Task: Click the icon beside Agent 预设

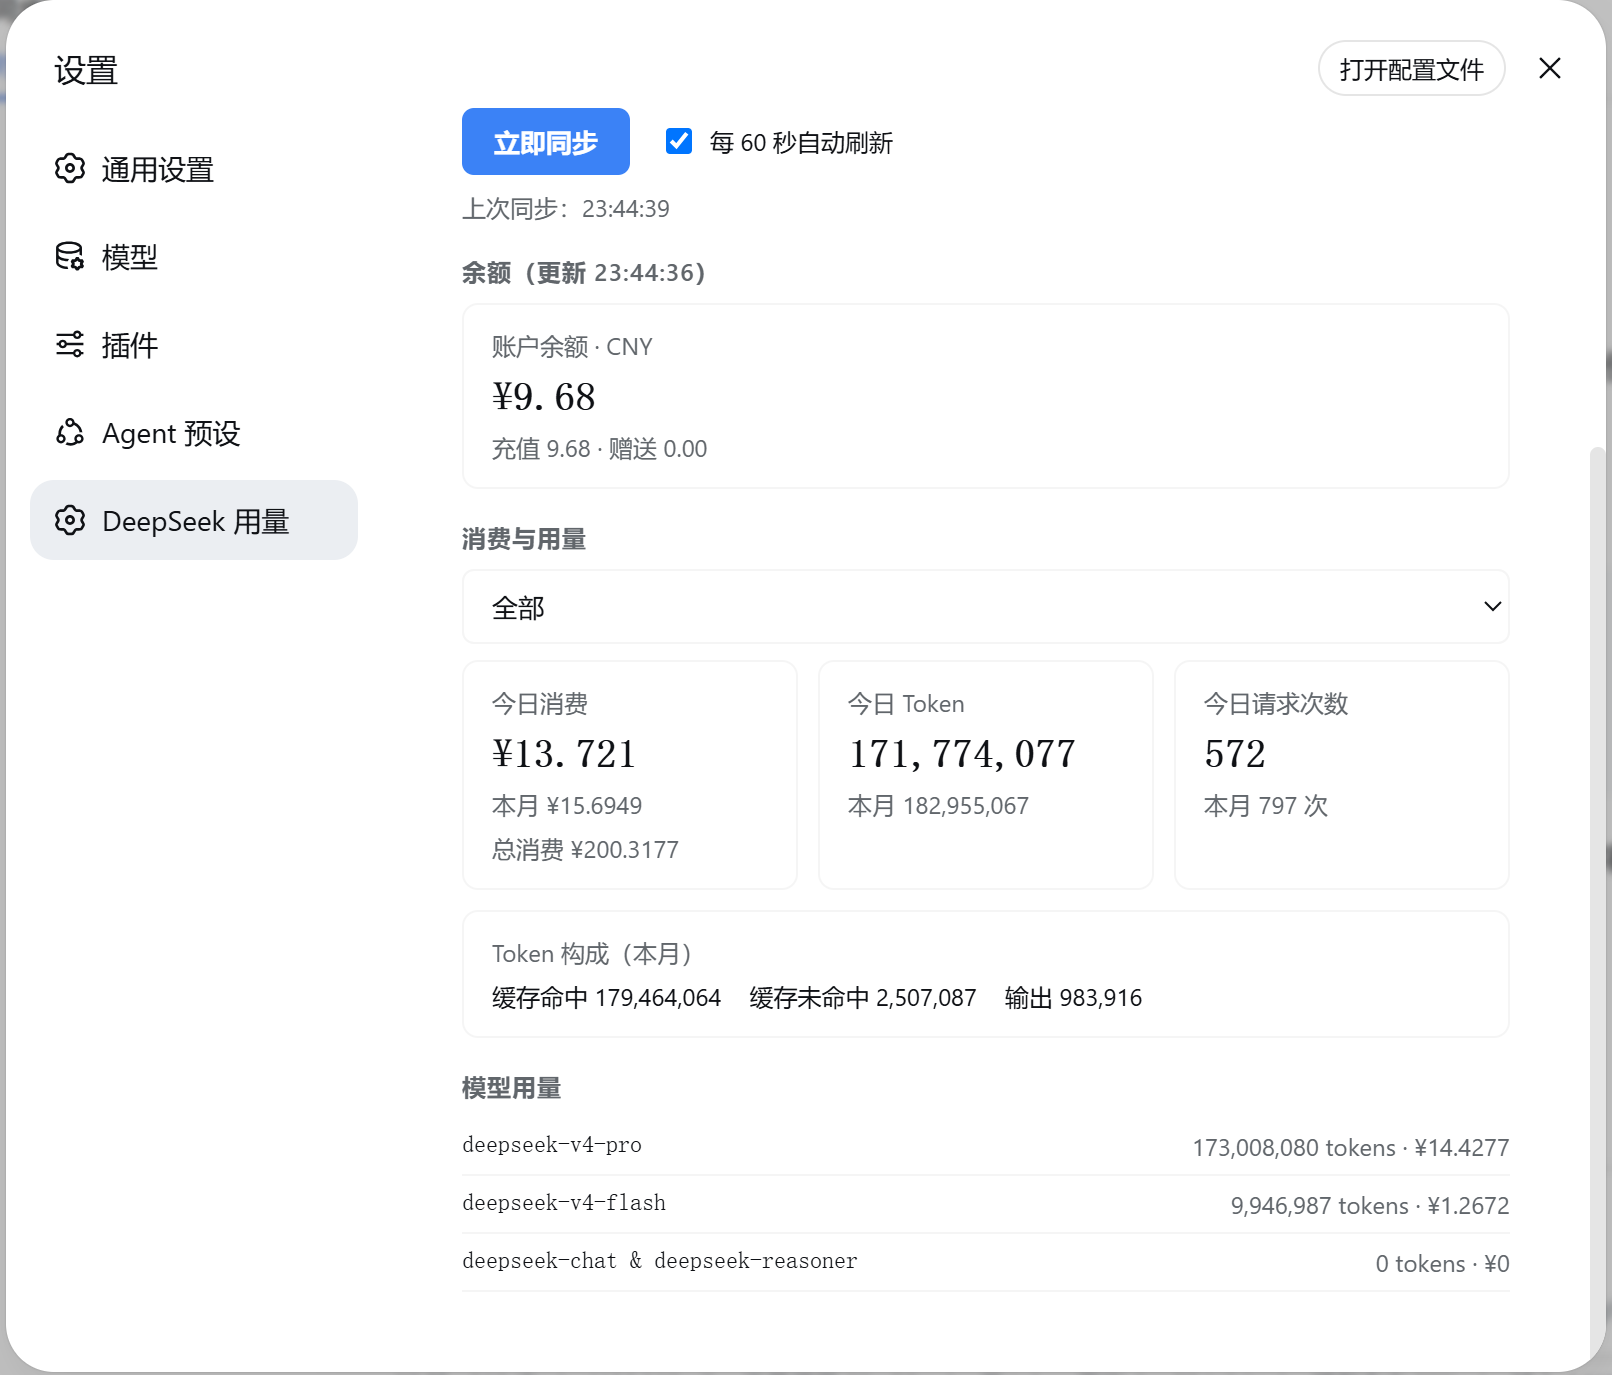Action: [x=70, y=432]
